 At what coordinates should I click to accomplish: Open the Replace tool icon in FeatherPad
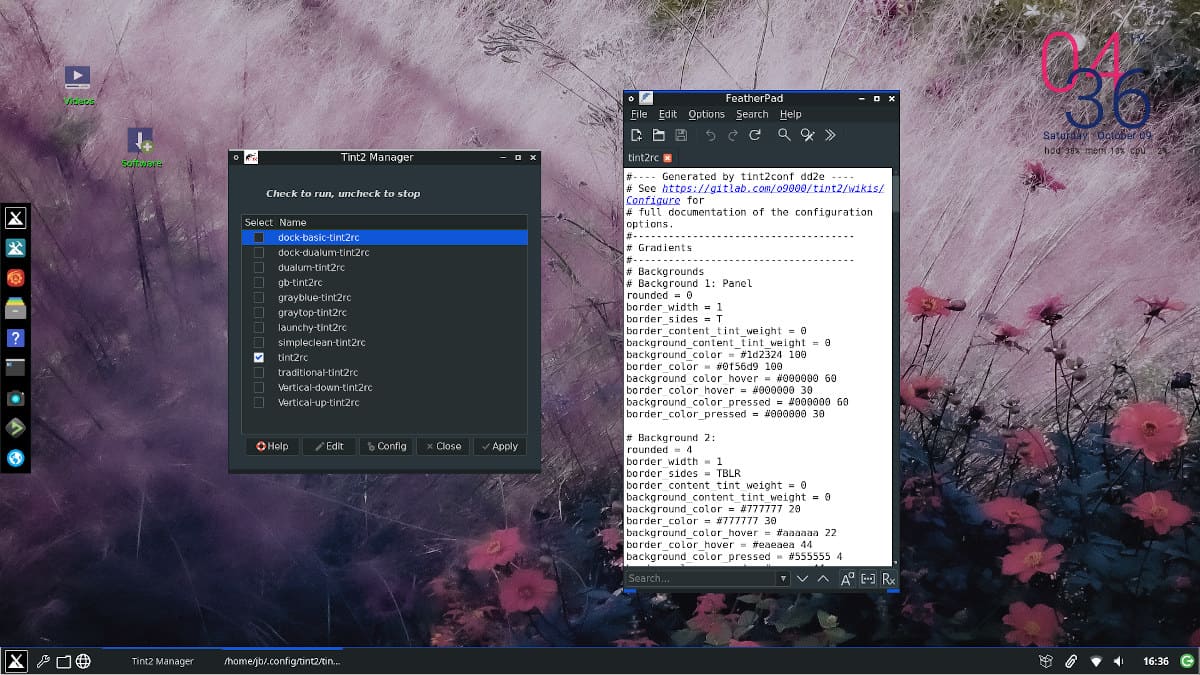pos(807,135)
